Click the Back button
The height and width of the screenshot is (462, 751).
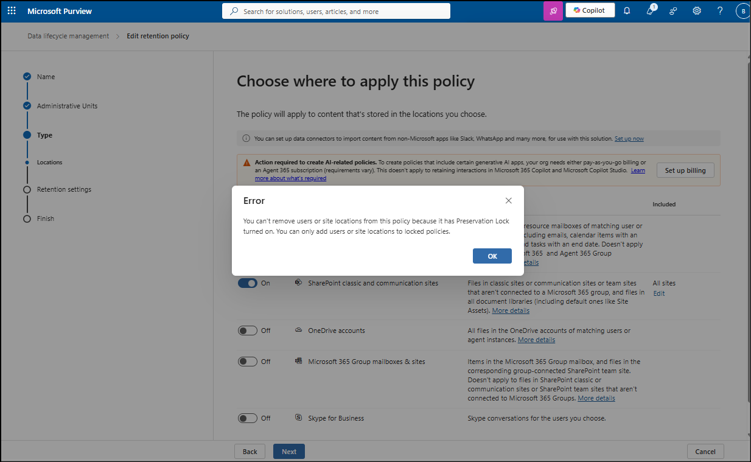[x=250, y=451]
